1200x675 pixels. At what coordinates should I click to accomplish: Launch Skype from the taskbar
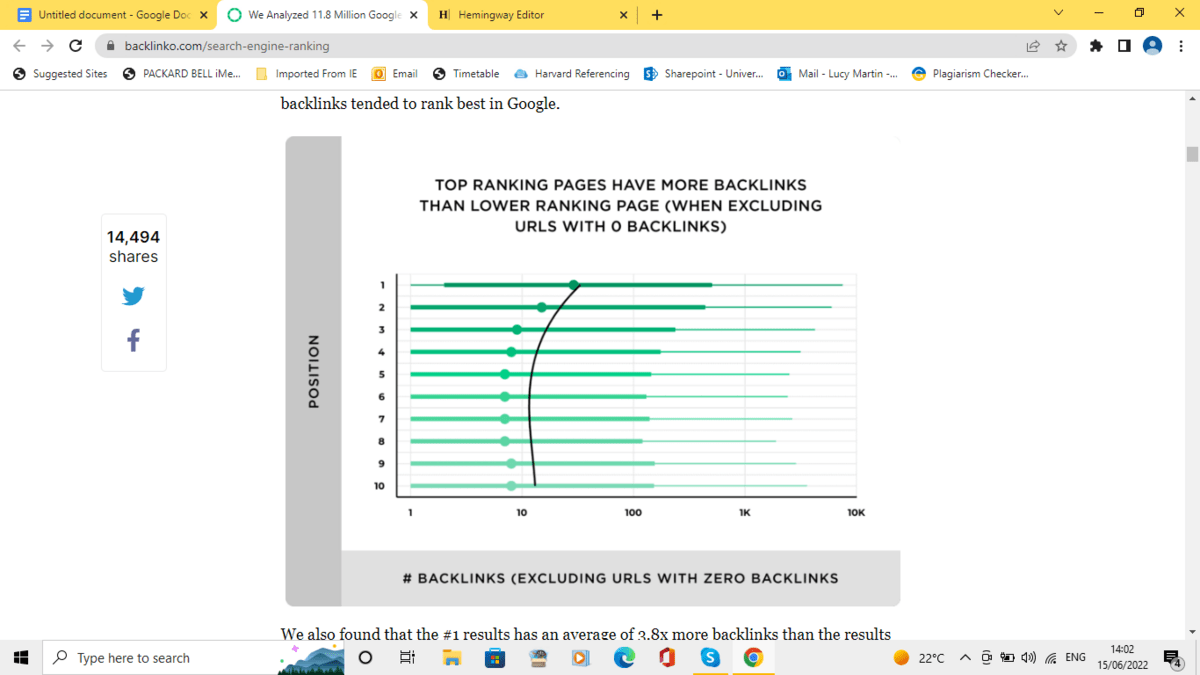tap(710, 658)
